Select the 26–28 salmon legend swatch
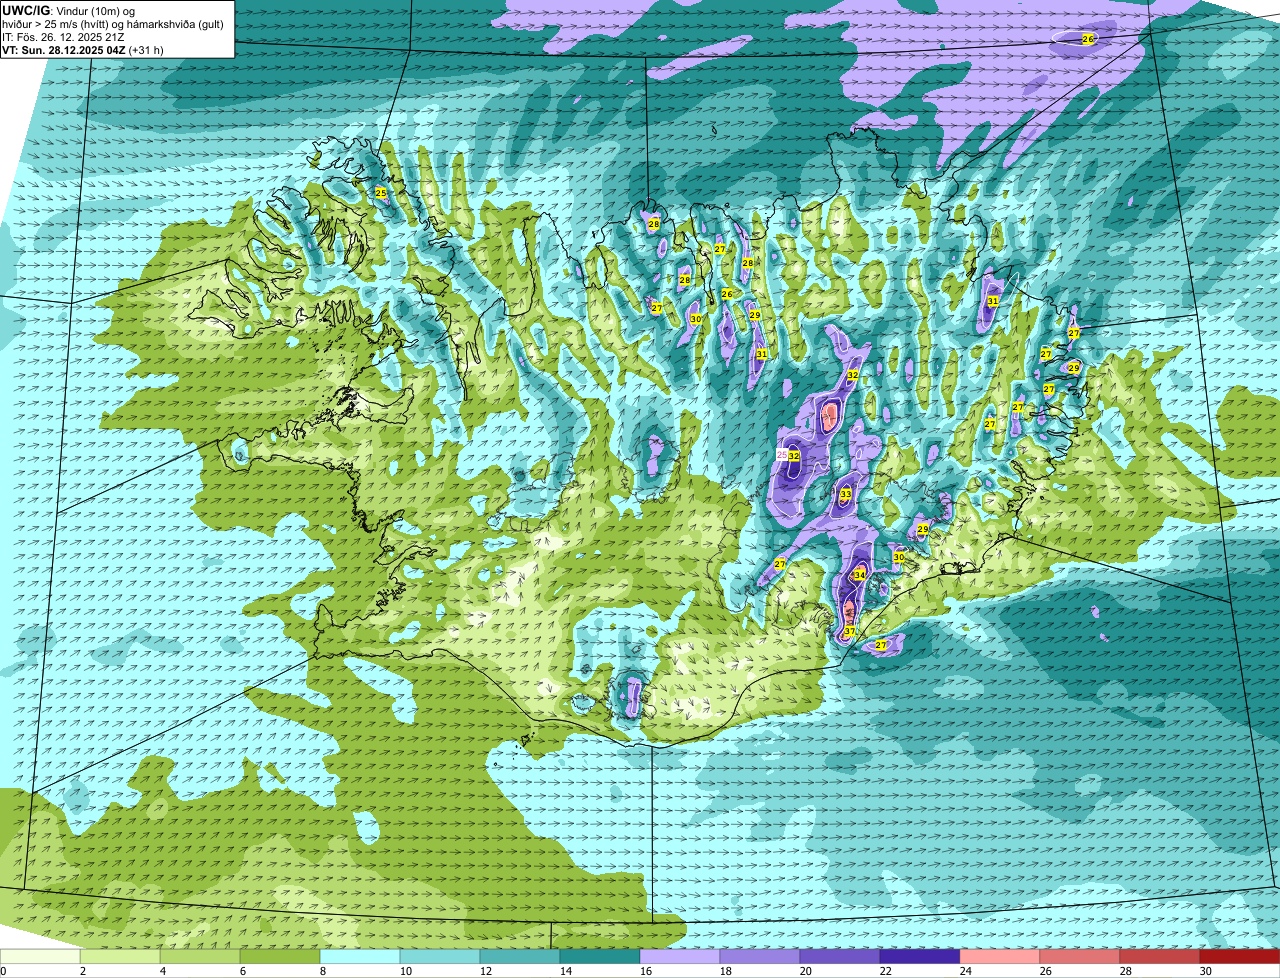This screenshot has width=1280, height=978. coord(1080,956)
